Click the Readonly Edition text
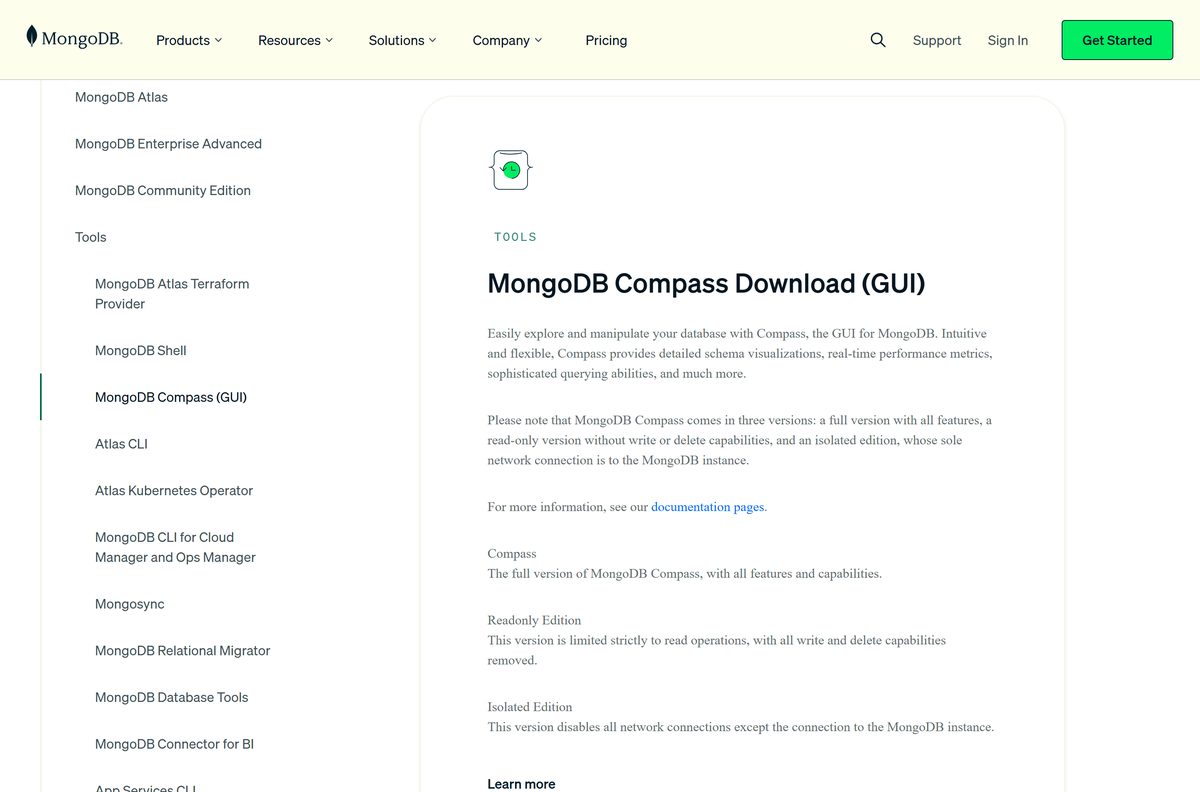Screen dimensions: 1200x792 pos(534,620)
